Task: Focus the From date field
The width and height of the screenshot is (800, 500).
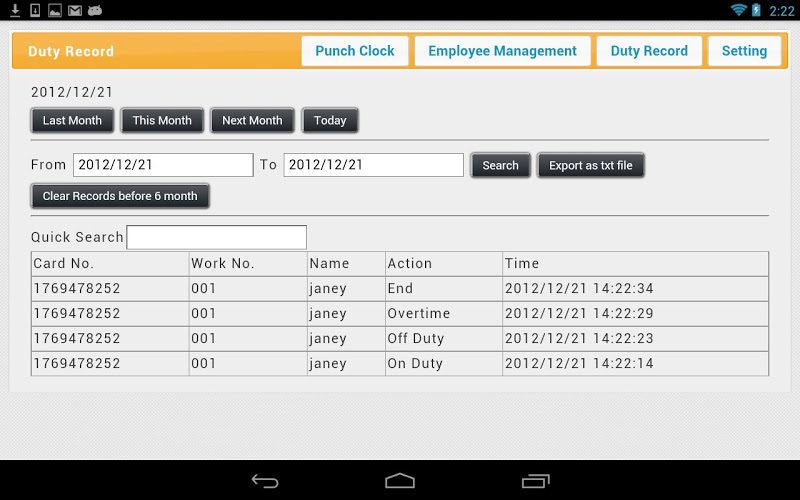Action: pyautogui.click(x=163, y=165)
